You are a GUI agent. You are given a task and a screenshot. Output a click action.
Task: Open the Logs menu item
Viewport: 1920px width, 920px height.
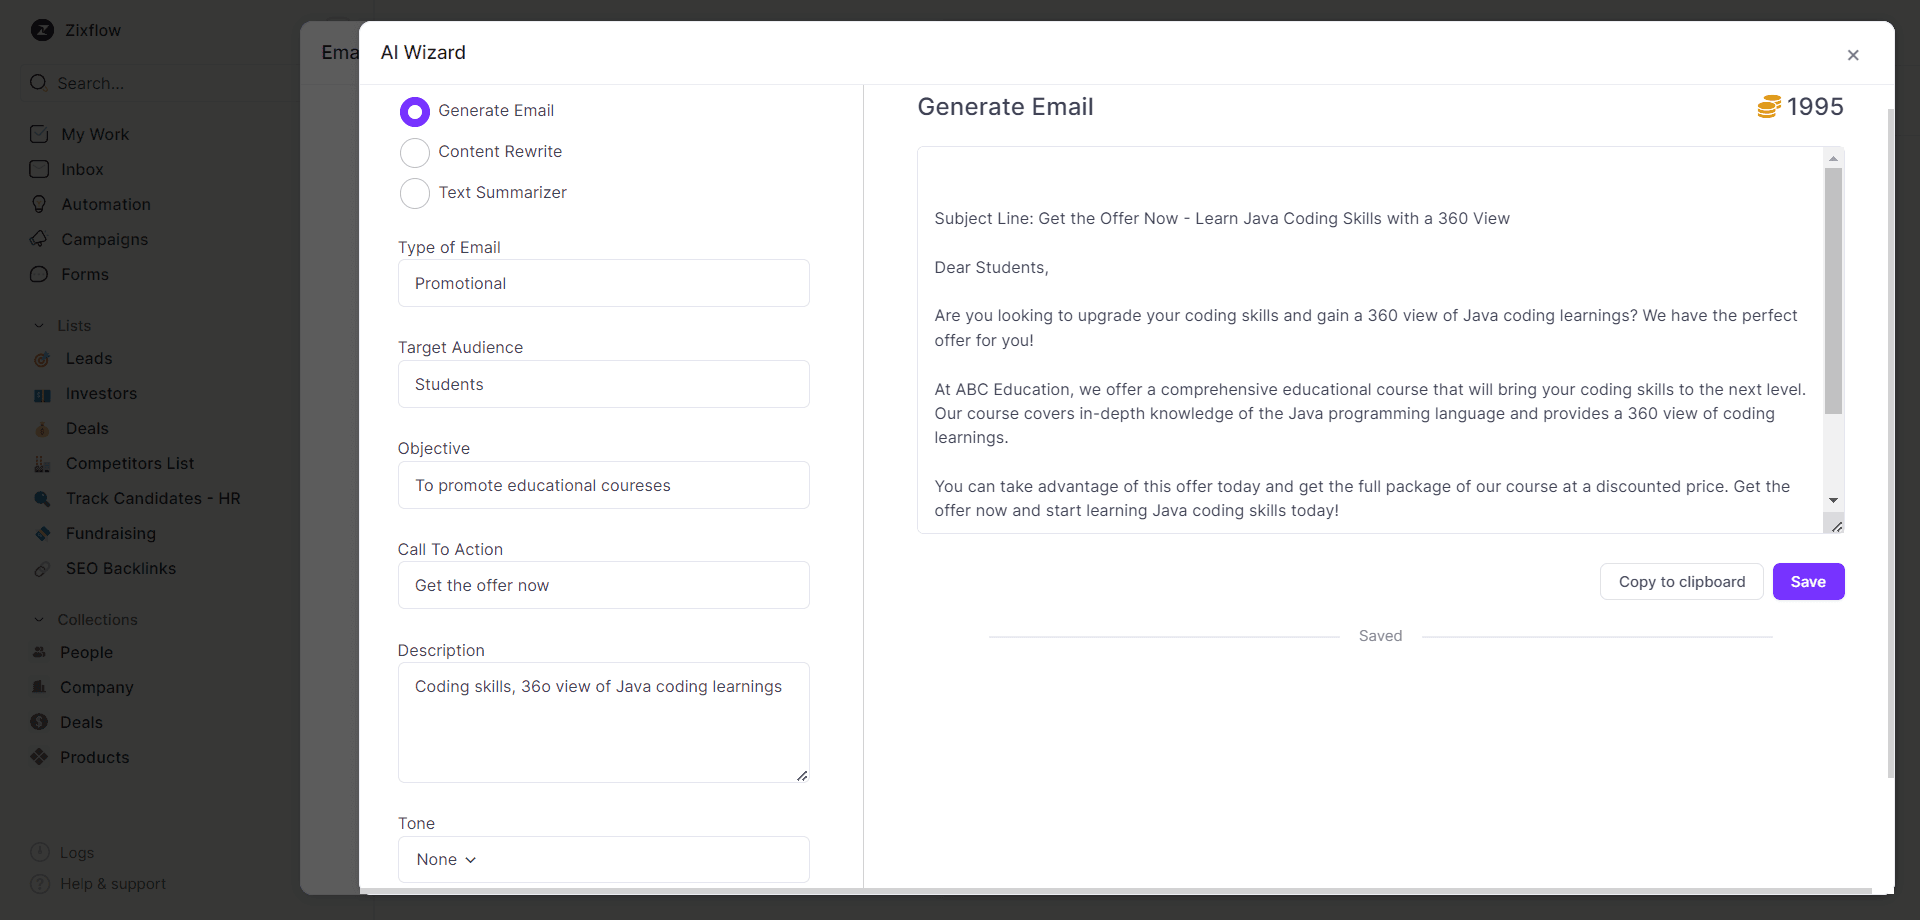point(75,852)
